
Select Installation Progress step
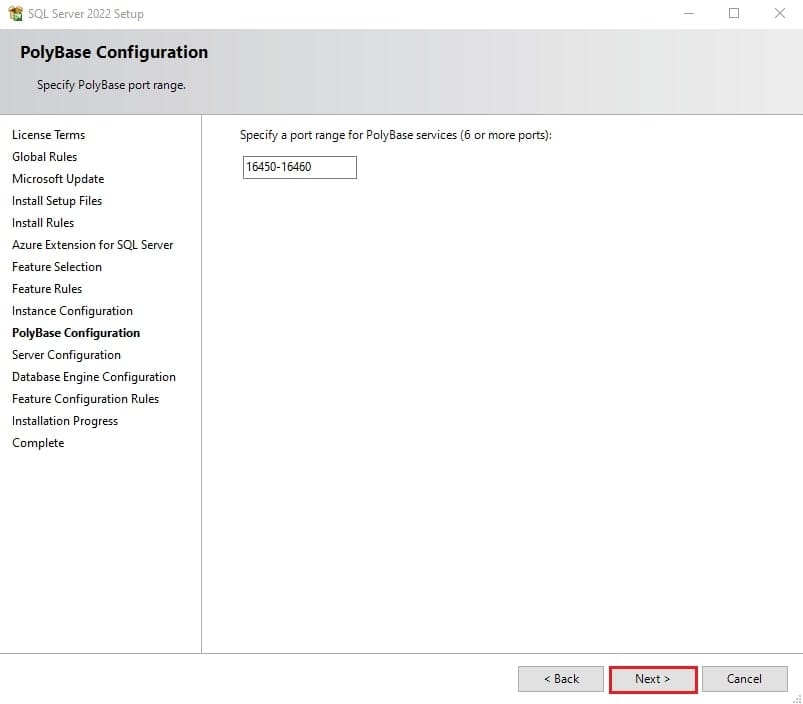click(x=65, y=421)
